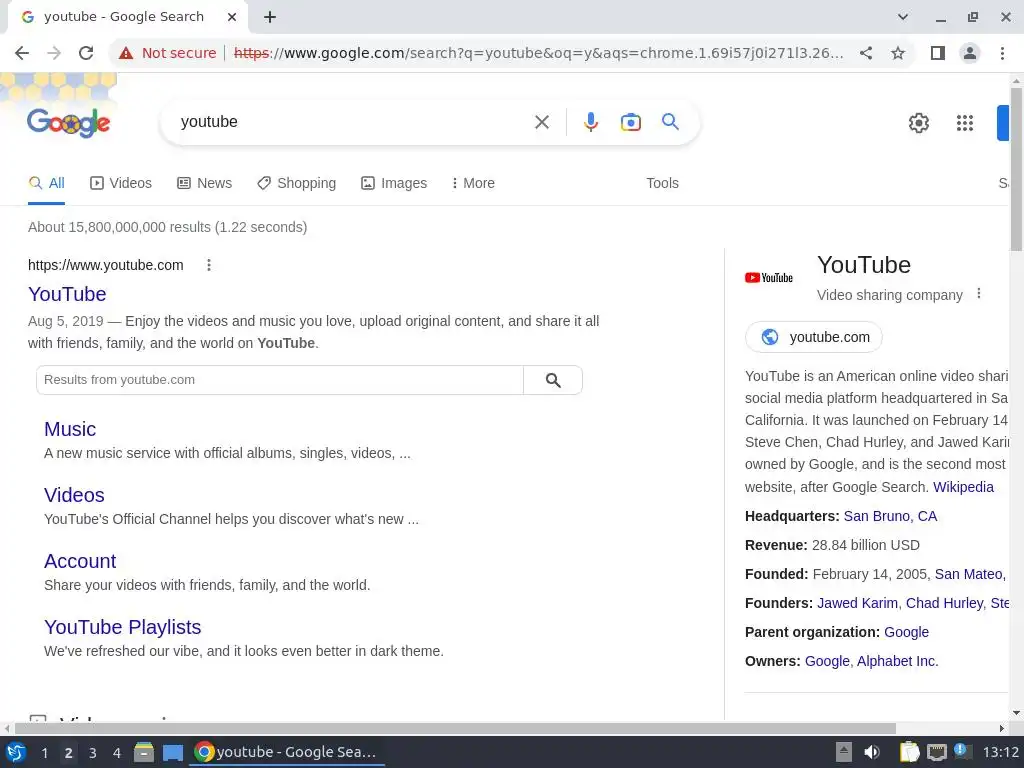
Task: Click the taskbar clock showing 13:12
Action: (x=1000, y=752)
